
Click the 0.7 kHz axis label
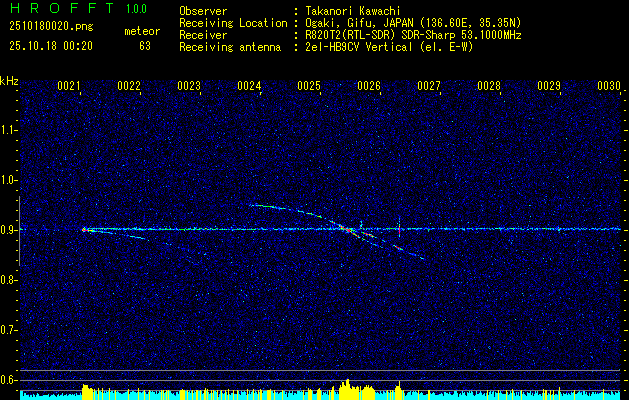pos(8,331)
